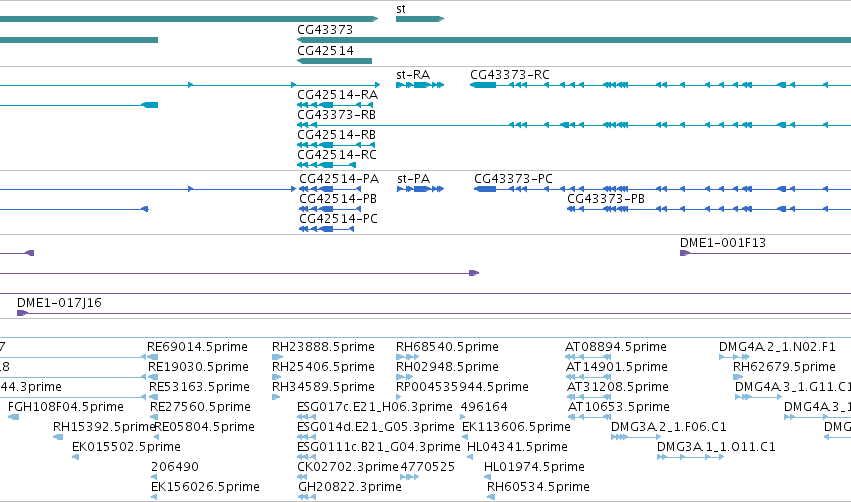Click DMG3A.2_1.F06.C1 label
The width and height of the screenshot is (851, 502).
point(669,427)
